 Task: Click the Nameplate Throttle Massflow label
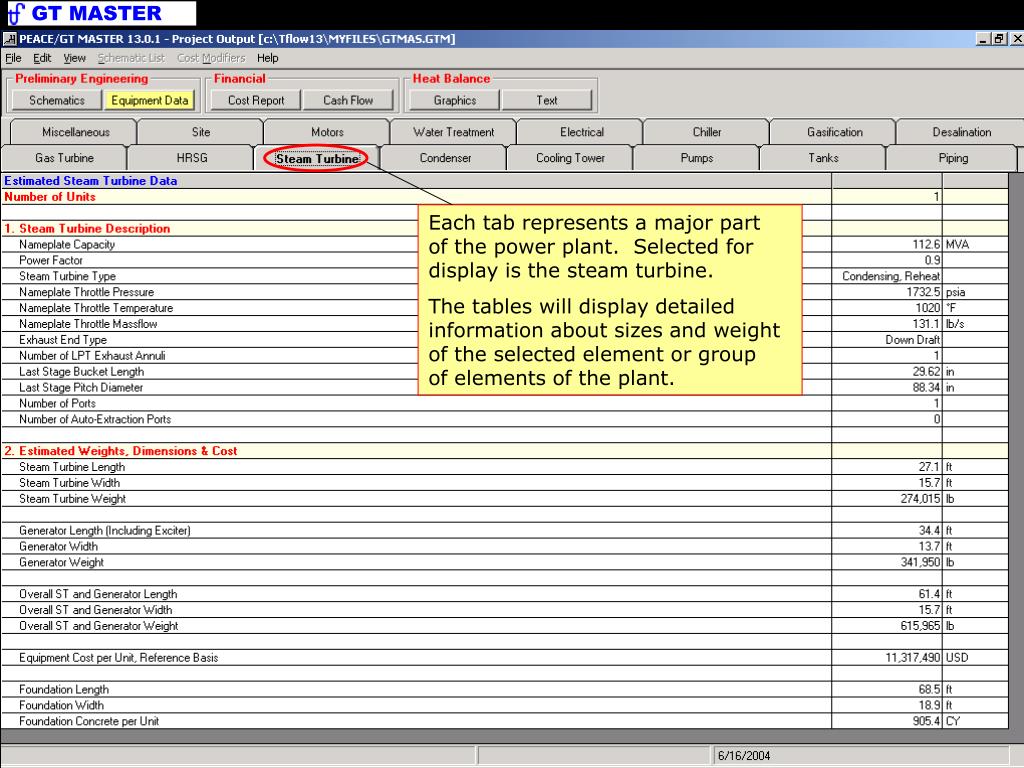coord(88,324)
